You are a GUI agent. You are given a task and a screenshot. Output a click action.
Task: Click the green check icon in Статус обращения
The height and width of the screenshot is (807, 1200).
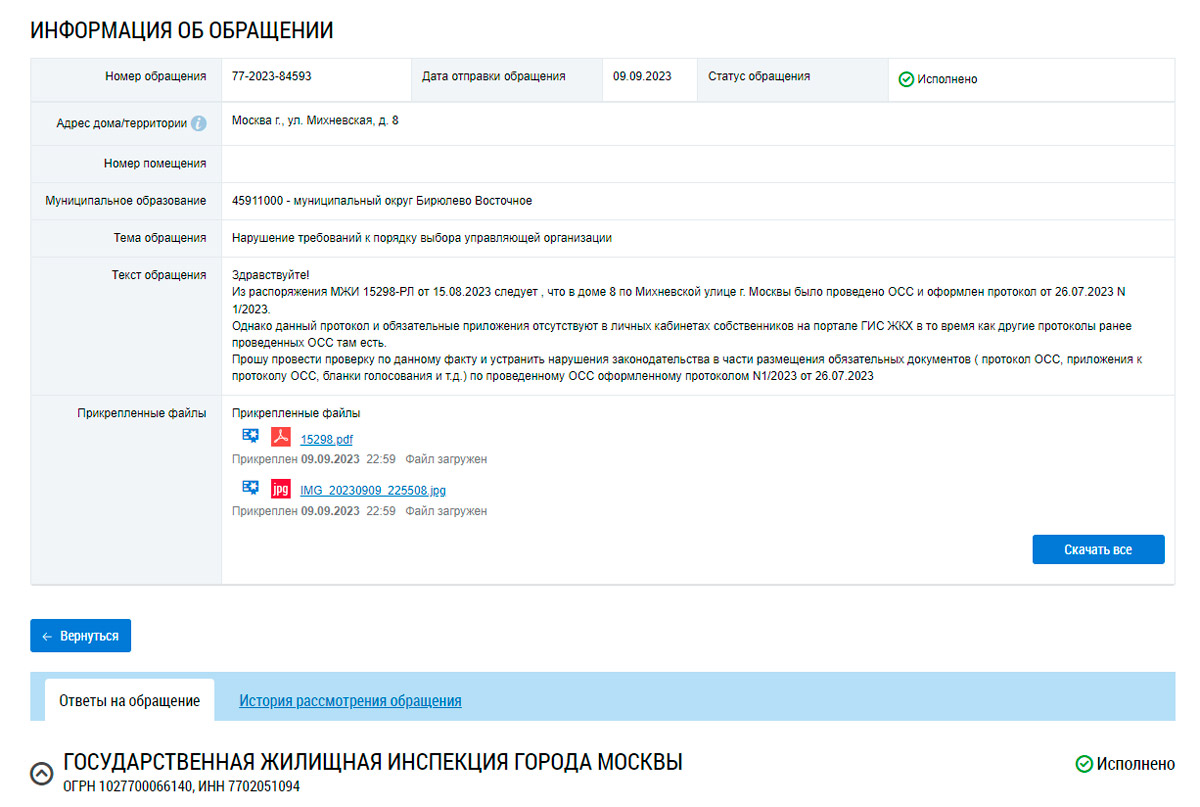pyautogui.click(x=906, y=79)
